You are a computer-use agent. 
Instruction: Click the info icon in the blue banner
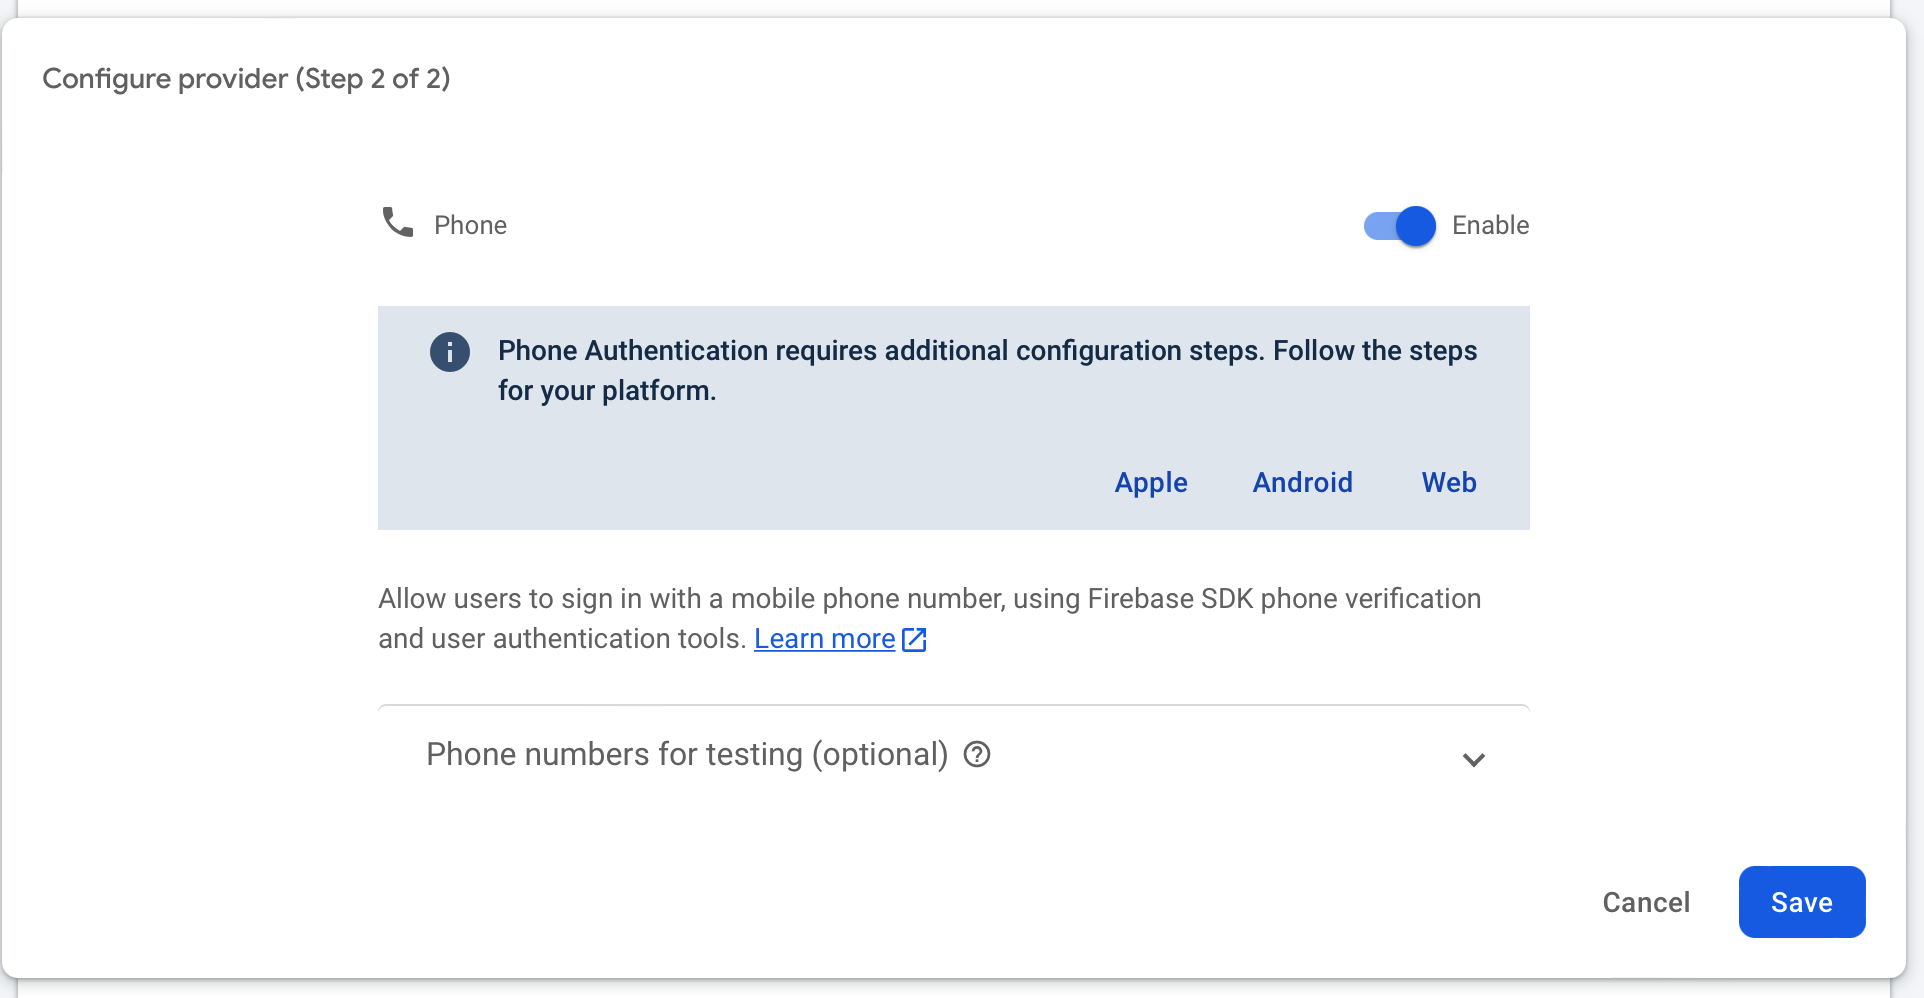click(x=449, y=352)
